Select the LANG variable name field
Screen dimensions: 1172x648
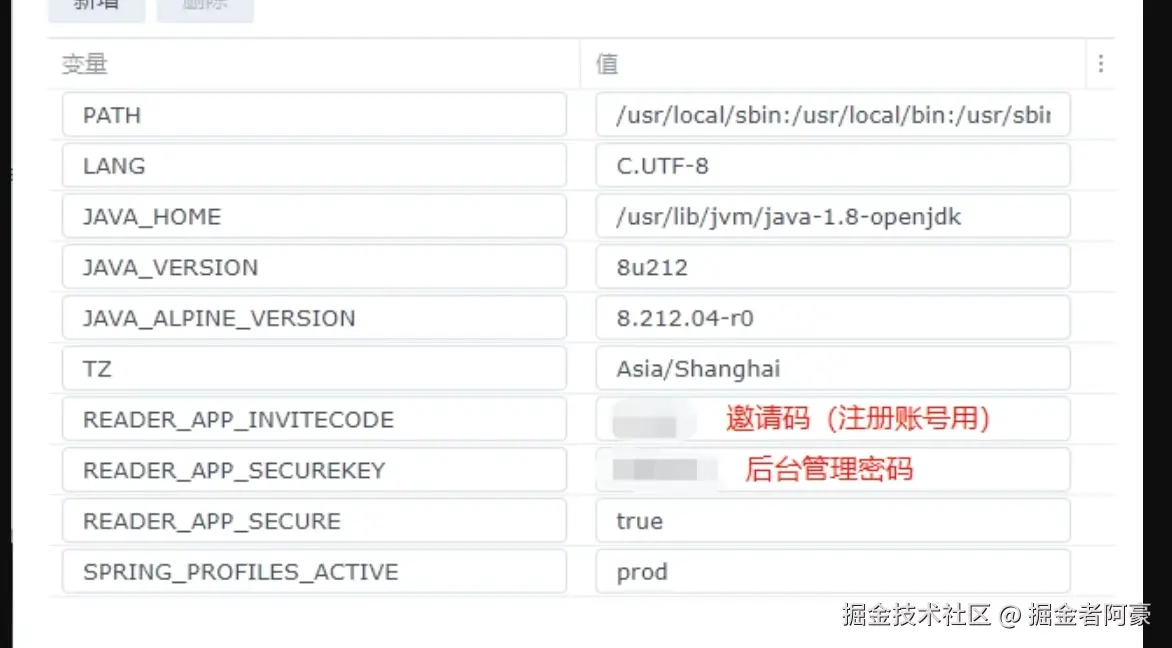click(x=314, y=166)
